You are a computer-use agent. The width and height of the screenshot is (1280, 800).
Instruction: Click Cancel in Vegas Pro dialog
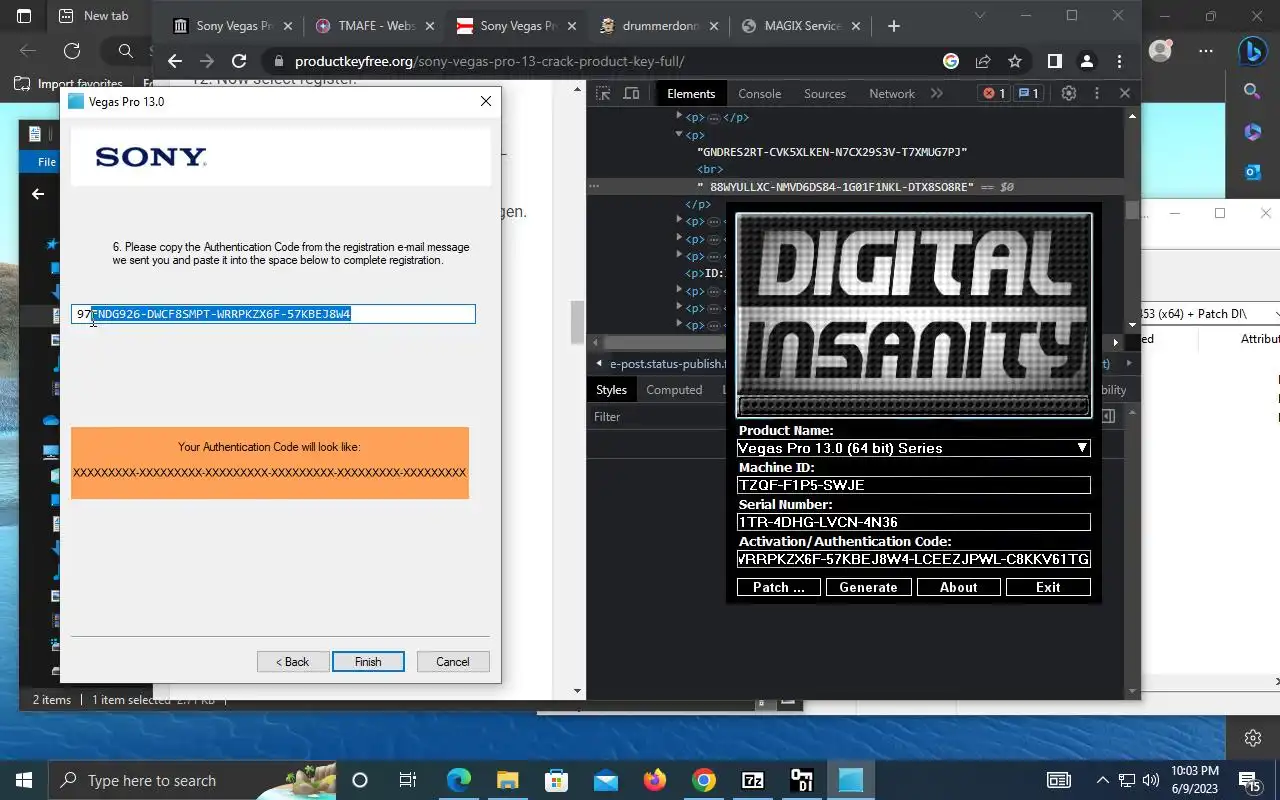pyautogui.click(x=452, y=661)
